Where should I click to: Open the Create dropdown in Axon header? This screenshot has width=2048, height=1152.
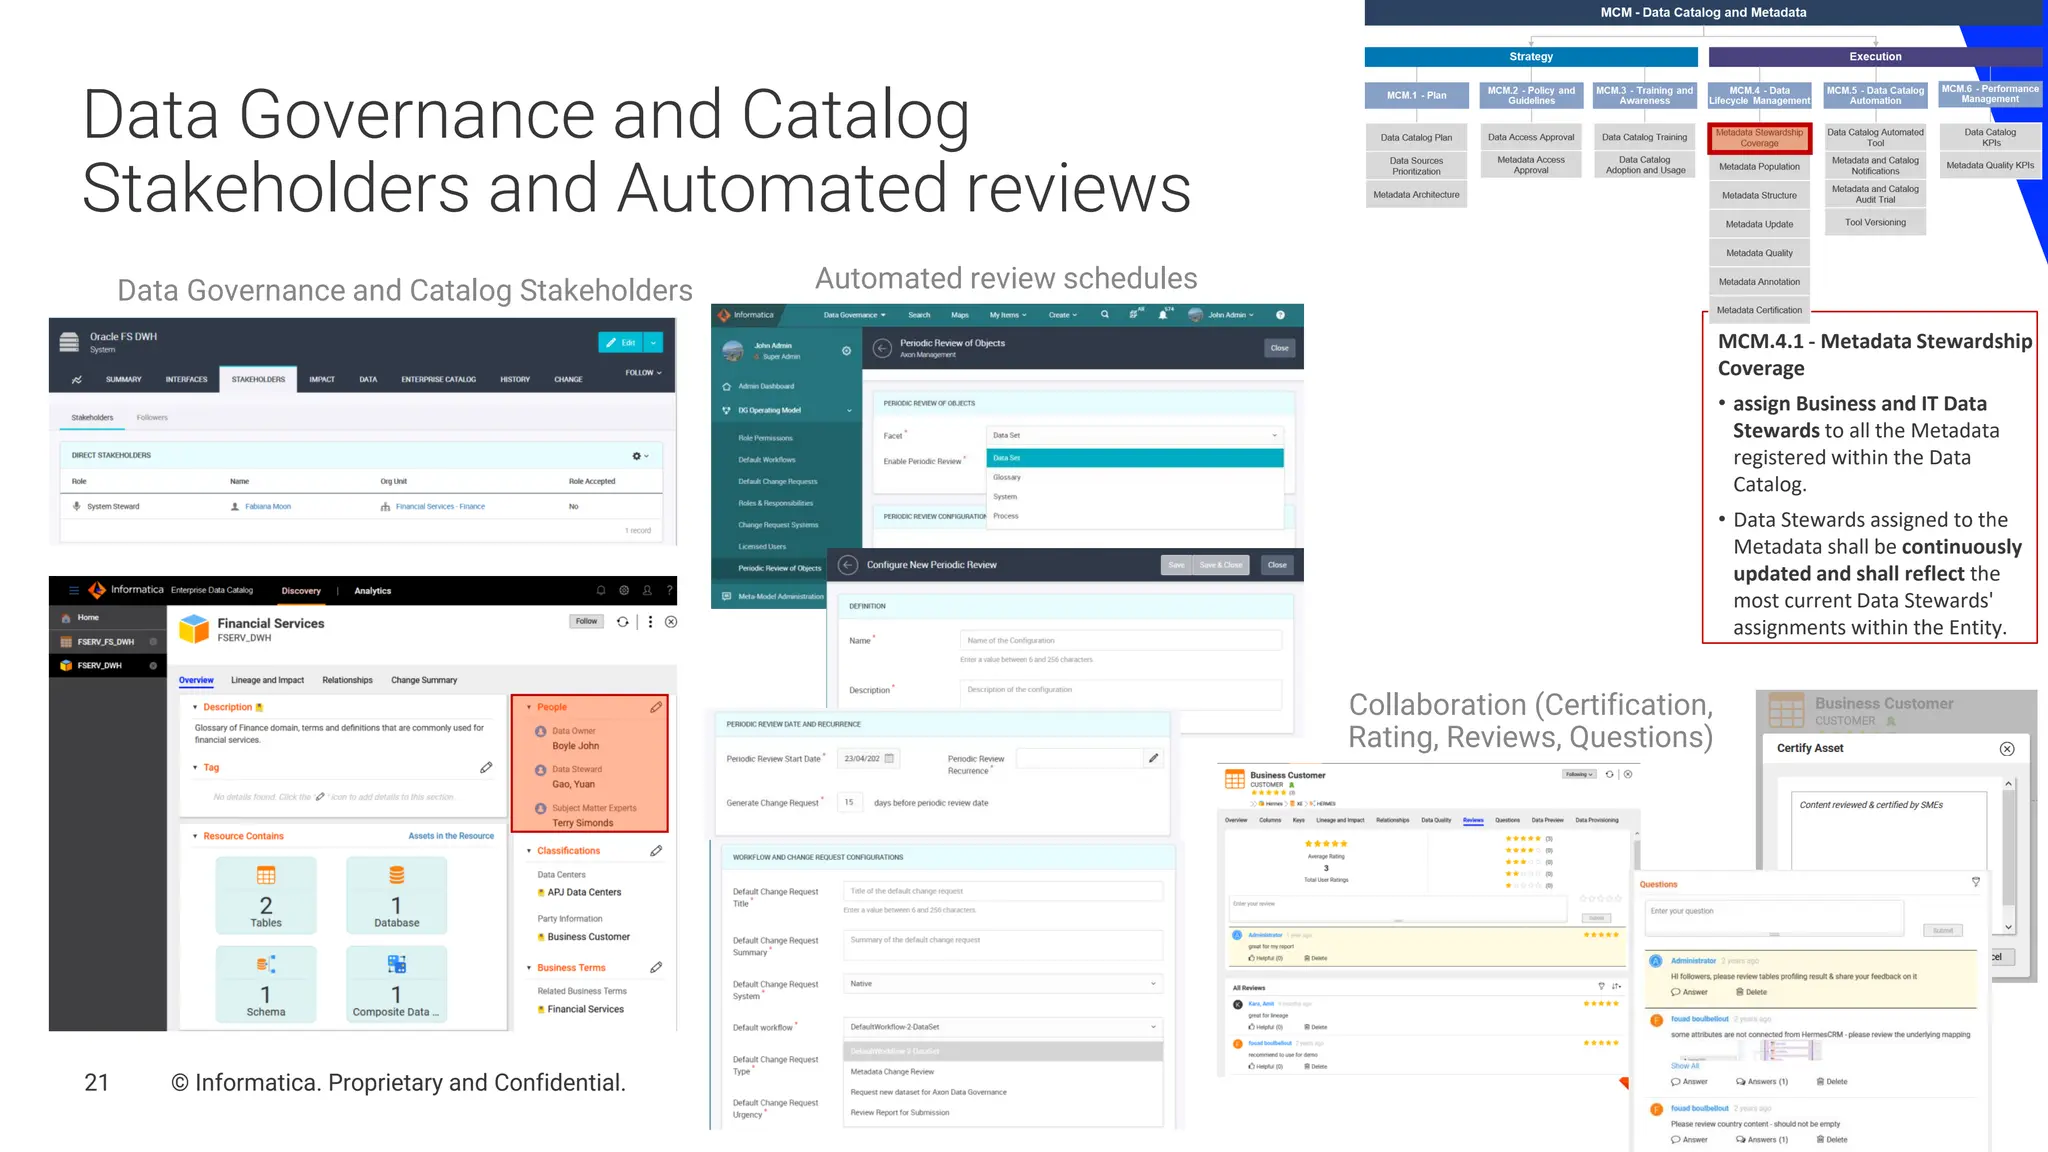click(1063, 315)
